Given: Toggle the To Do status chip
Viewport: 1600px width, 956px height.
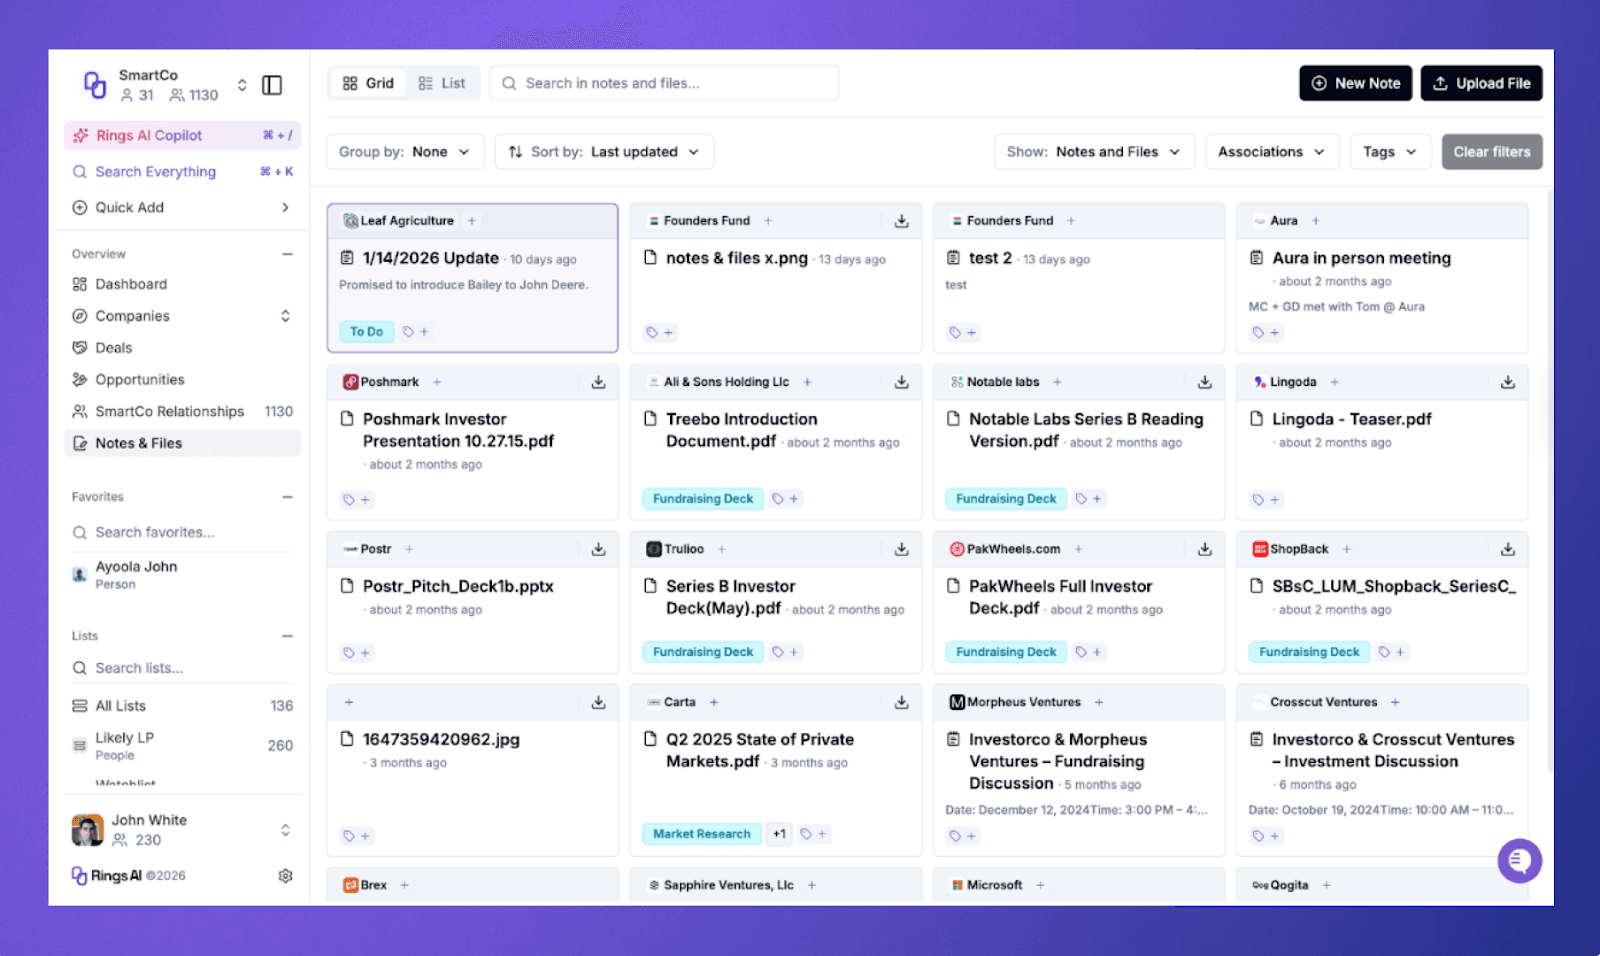Looking at the screenshot, I should tap(366, 331).
